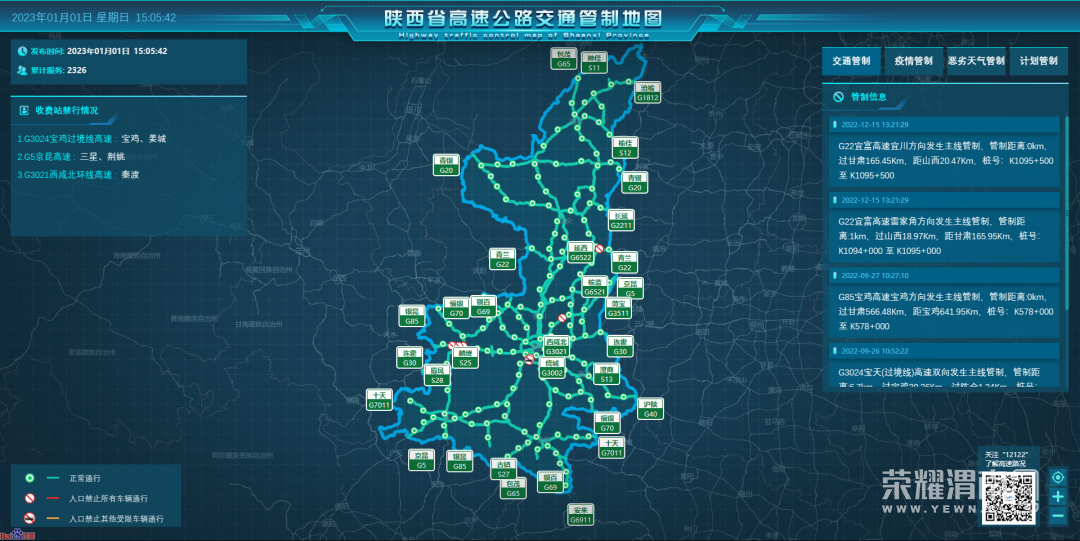This screenshot has width=1080, height=541.
Task: Click closure icon beside G6522 延西 marker
Action: (x=599, y=249)
